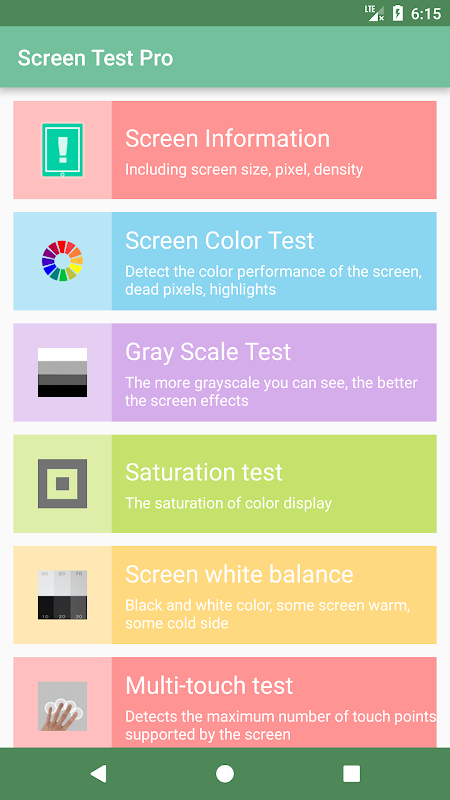Tap the saturation concentric squares icon

pyautogui.click(x=62, y=484)
